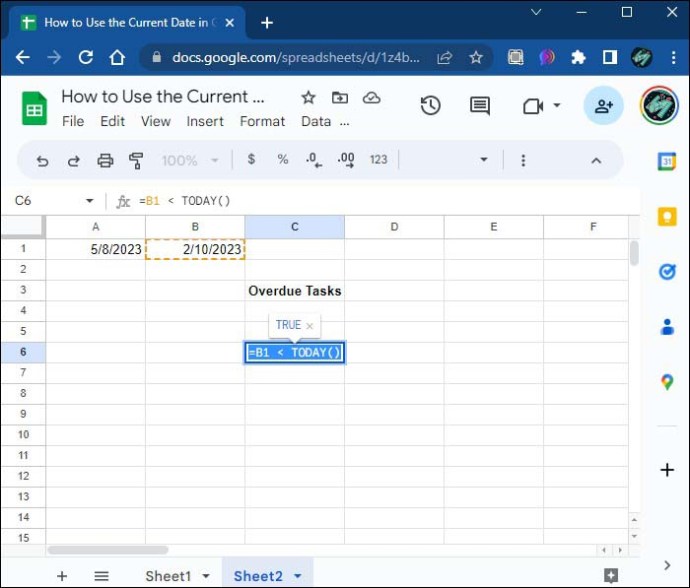The height and width of the screenshot is (588, 690).
Task: Open Google Tasks side panel icon
Action: 667,272
